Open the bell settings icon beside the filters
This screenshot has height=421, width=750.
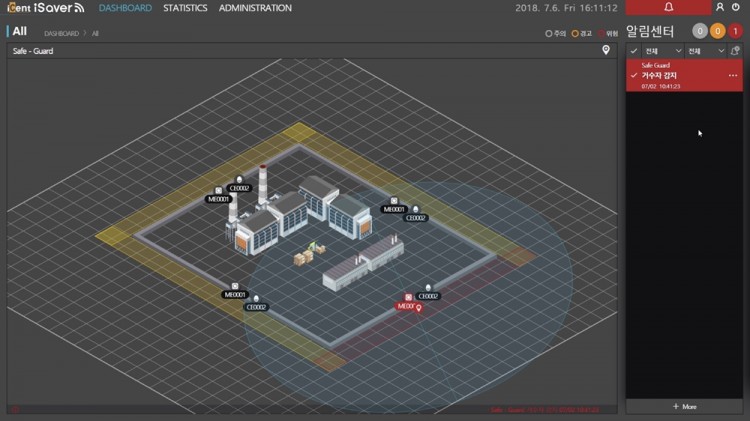coord(735,50)
